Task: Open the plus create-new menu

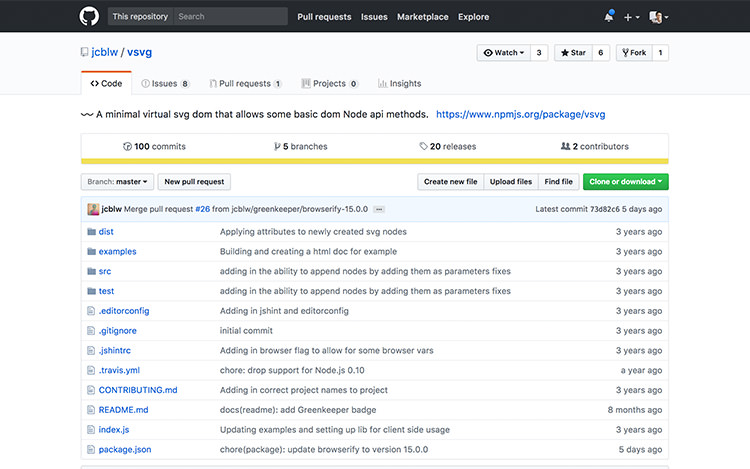Action: (x=631, y=17)
